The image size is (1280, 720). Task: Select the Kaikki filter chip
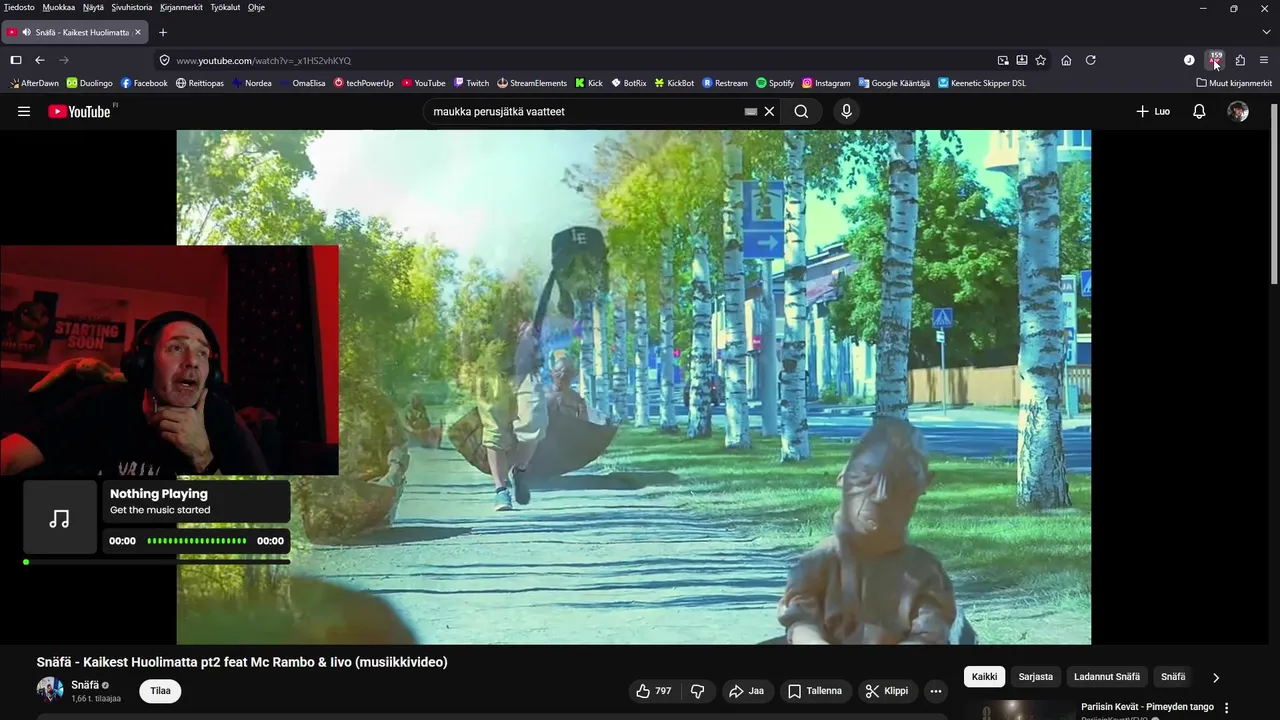point(985,677)
